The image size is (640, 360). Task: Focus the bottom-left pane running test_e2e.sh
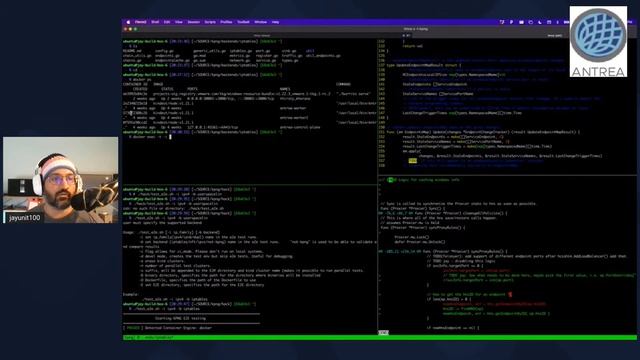tap(249, 260)
